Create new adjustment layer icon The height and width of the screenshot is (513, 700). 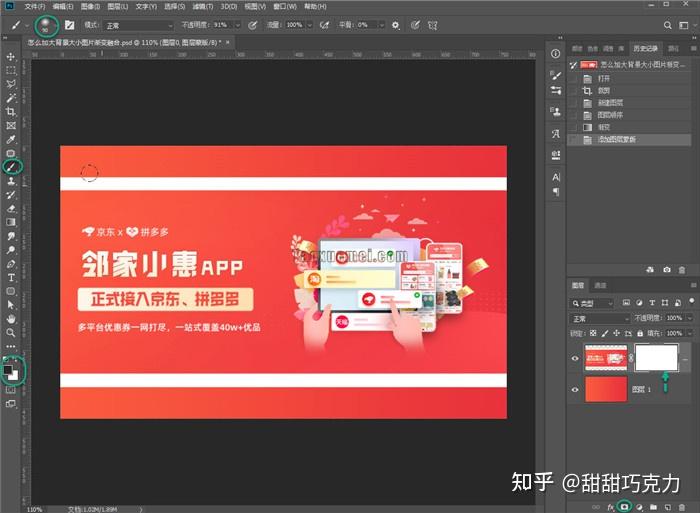(639, 507)
